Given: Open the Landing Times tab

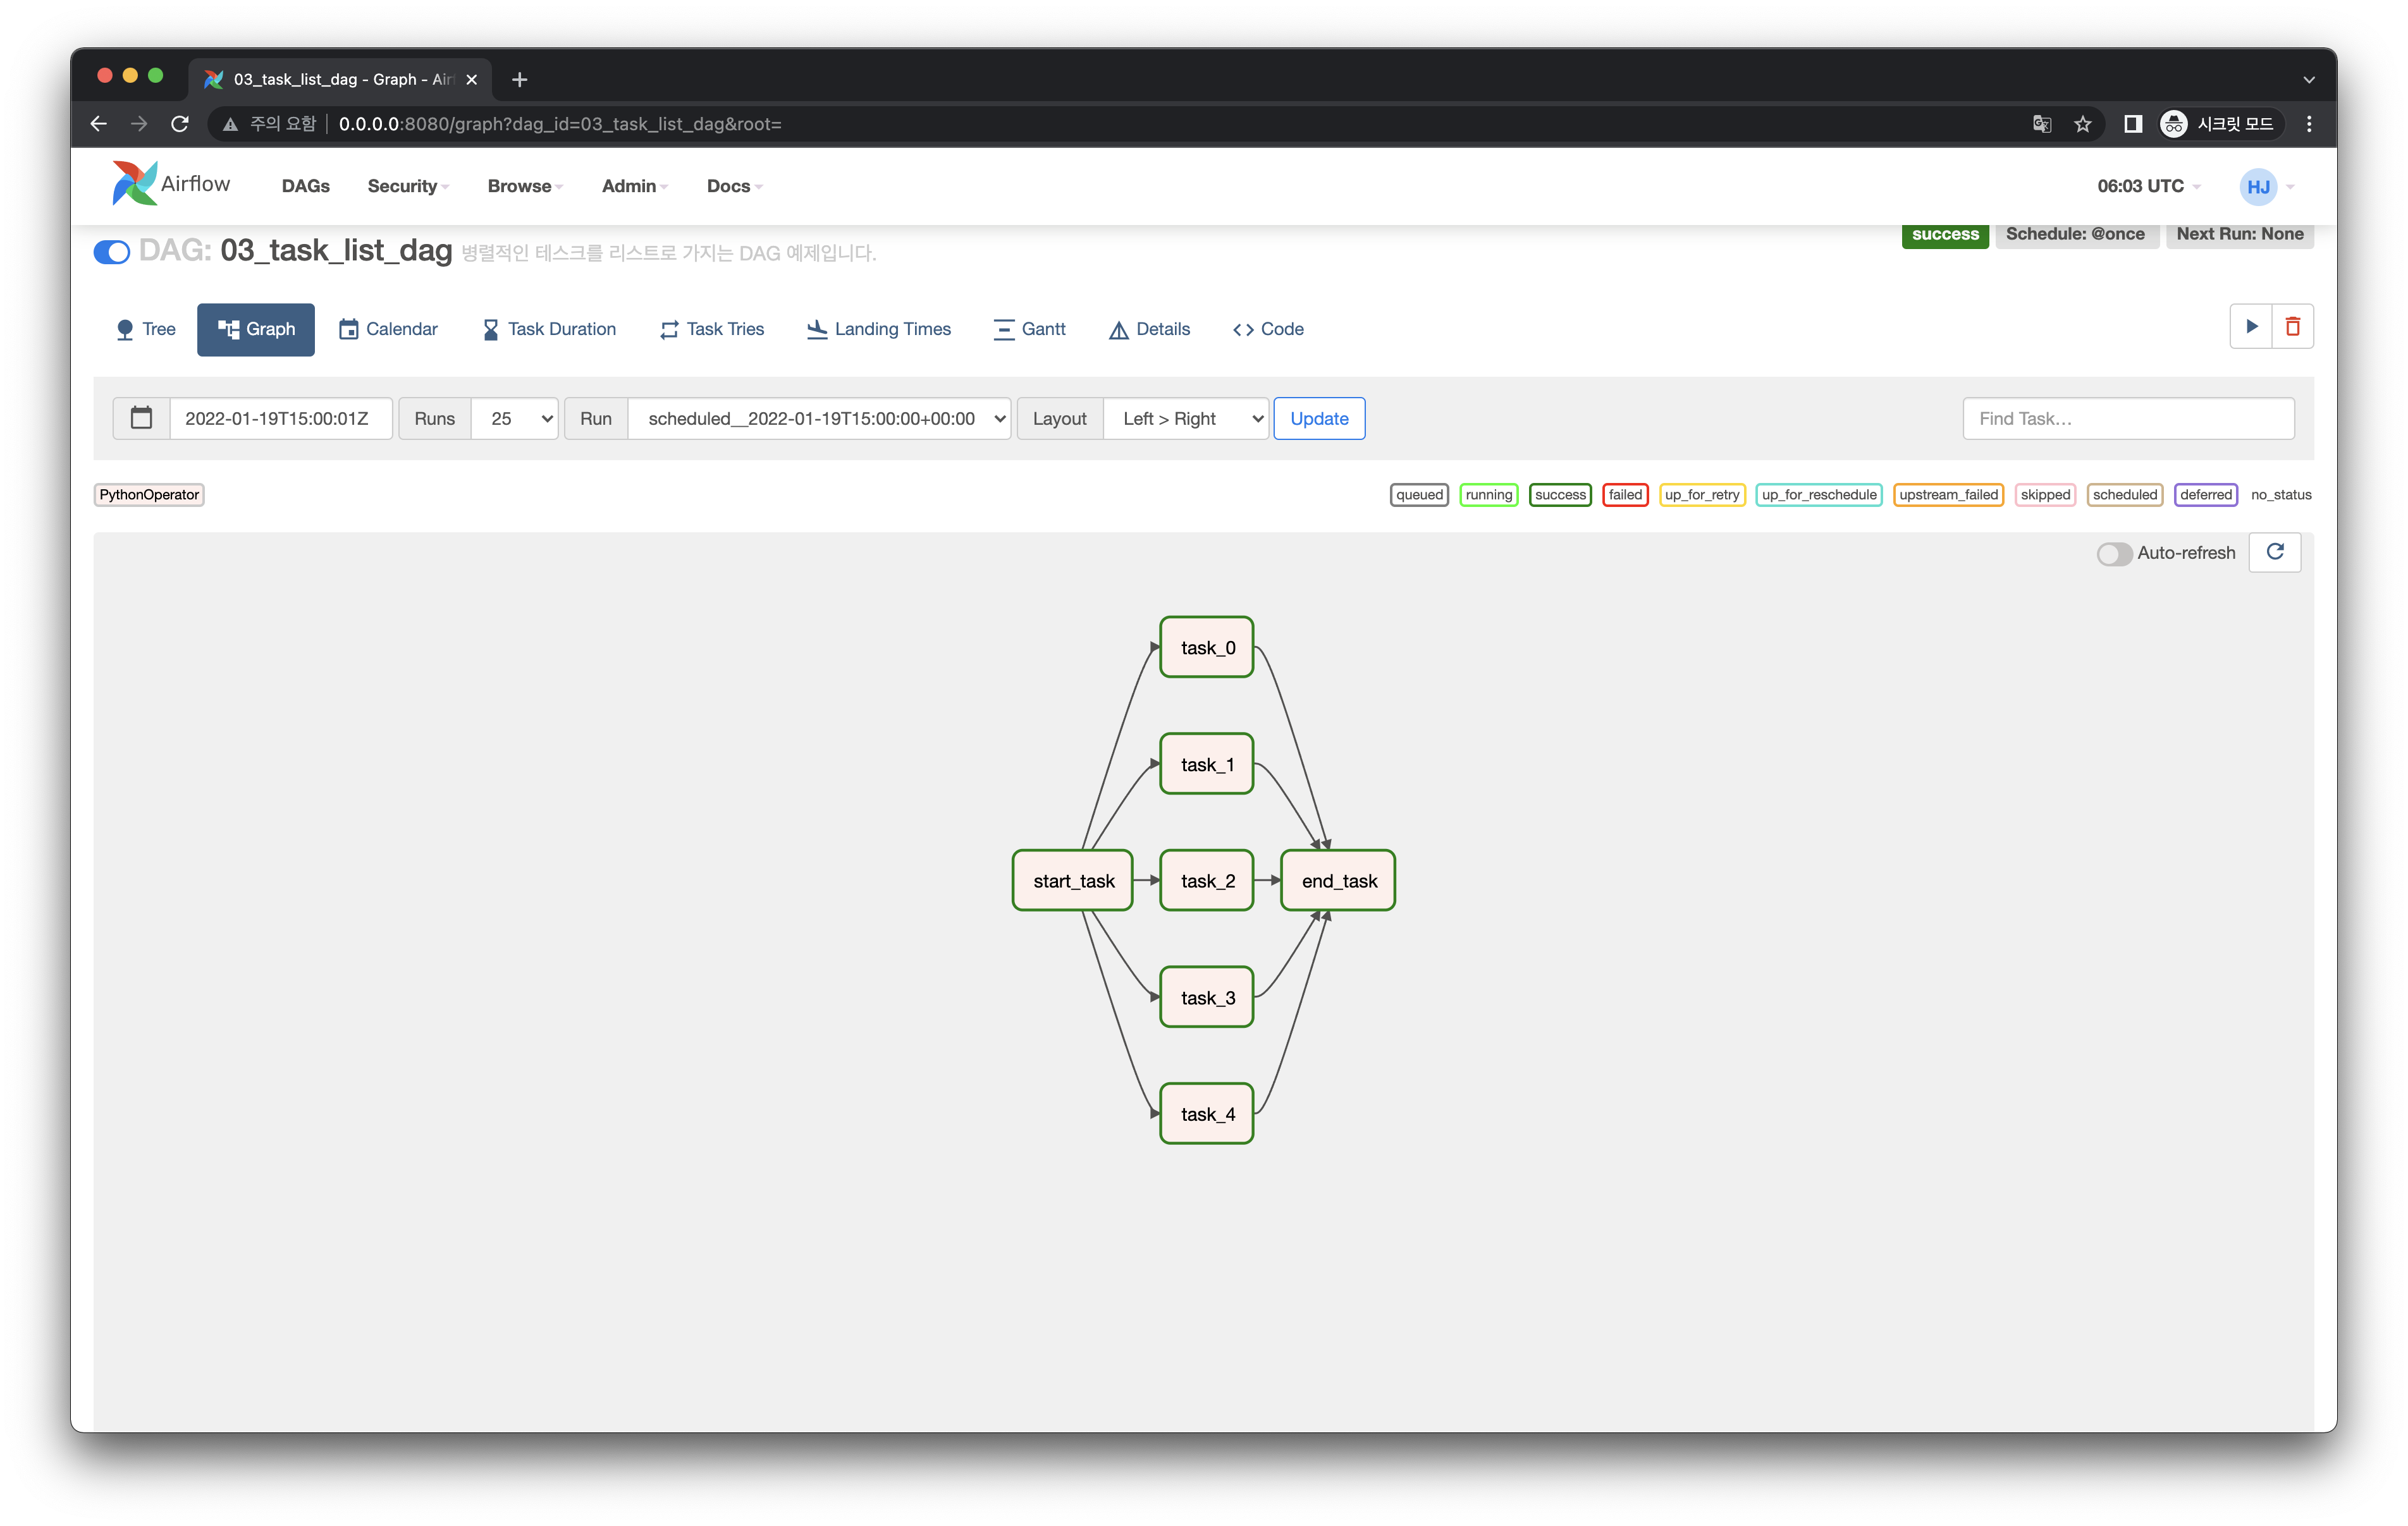Looking at the screenshot, I should (x=879, y=329).
